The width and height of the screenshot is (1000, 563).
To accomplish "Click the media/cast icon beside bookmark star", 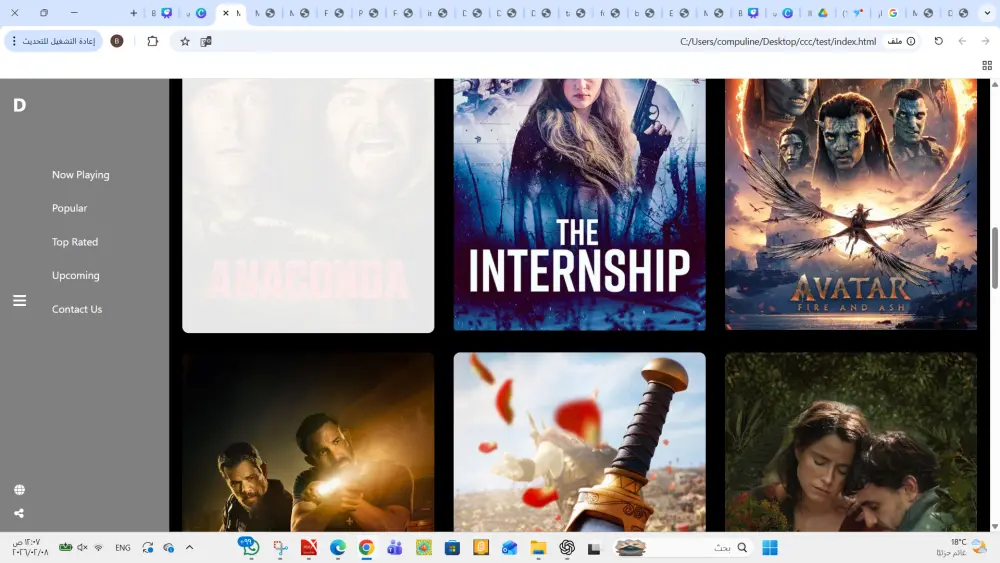I will [x=206, y=41].
